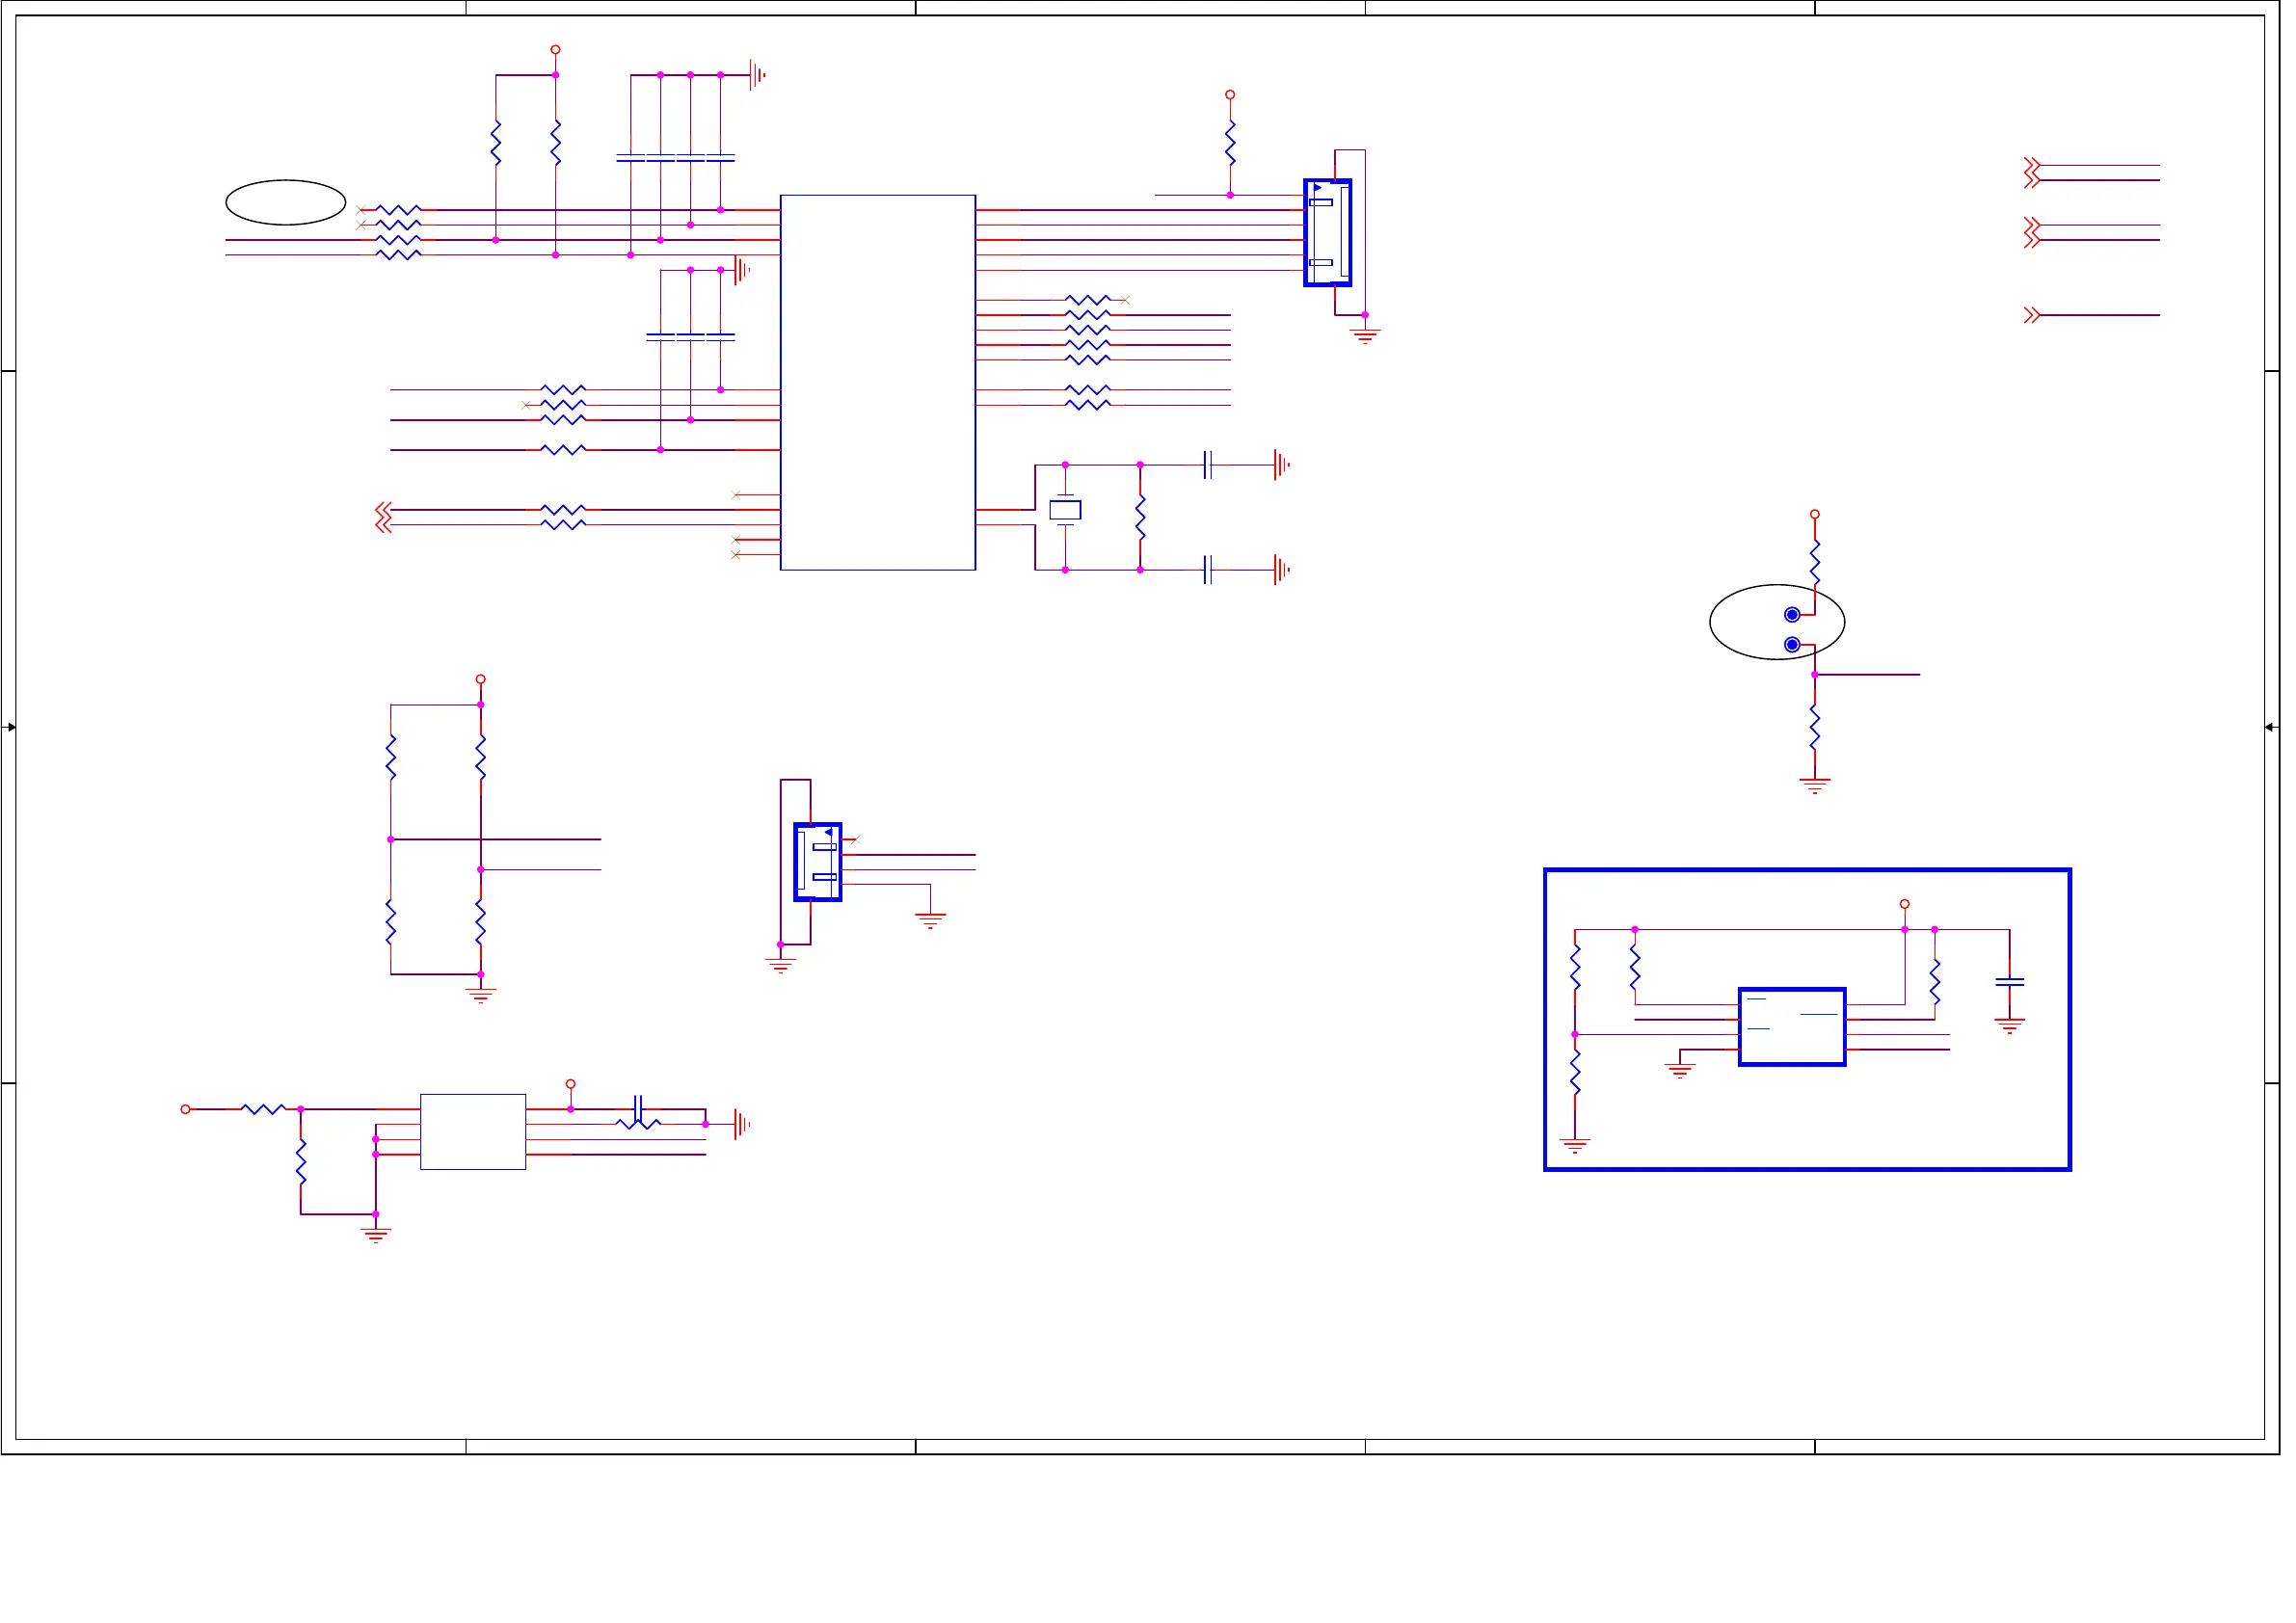
Task: Select the horizontal resistor at bottom-left power input
Action: 263,1109
